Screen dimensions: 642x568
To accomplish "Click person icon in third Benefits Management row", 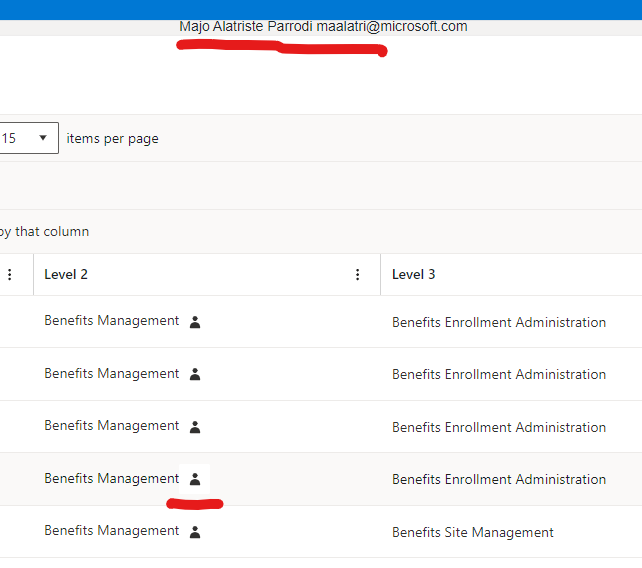I will click(195, 427).
